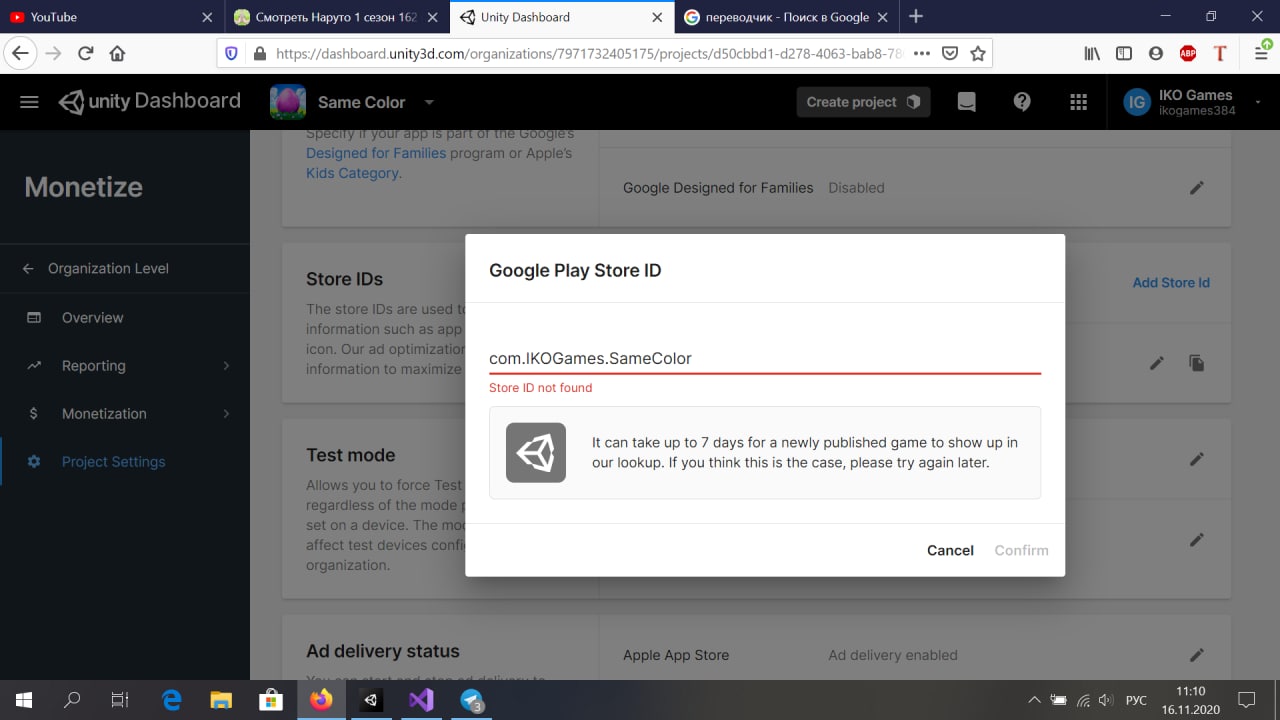Click the disabled Confirm button
Image resolution: width=1280 pixels, height=720 pixels.
pyautogui.click(x=1021, y=550)
